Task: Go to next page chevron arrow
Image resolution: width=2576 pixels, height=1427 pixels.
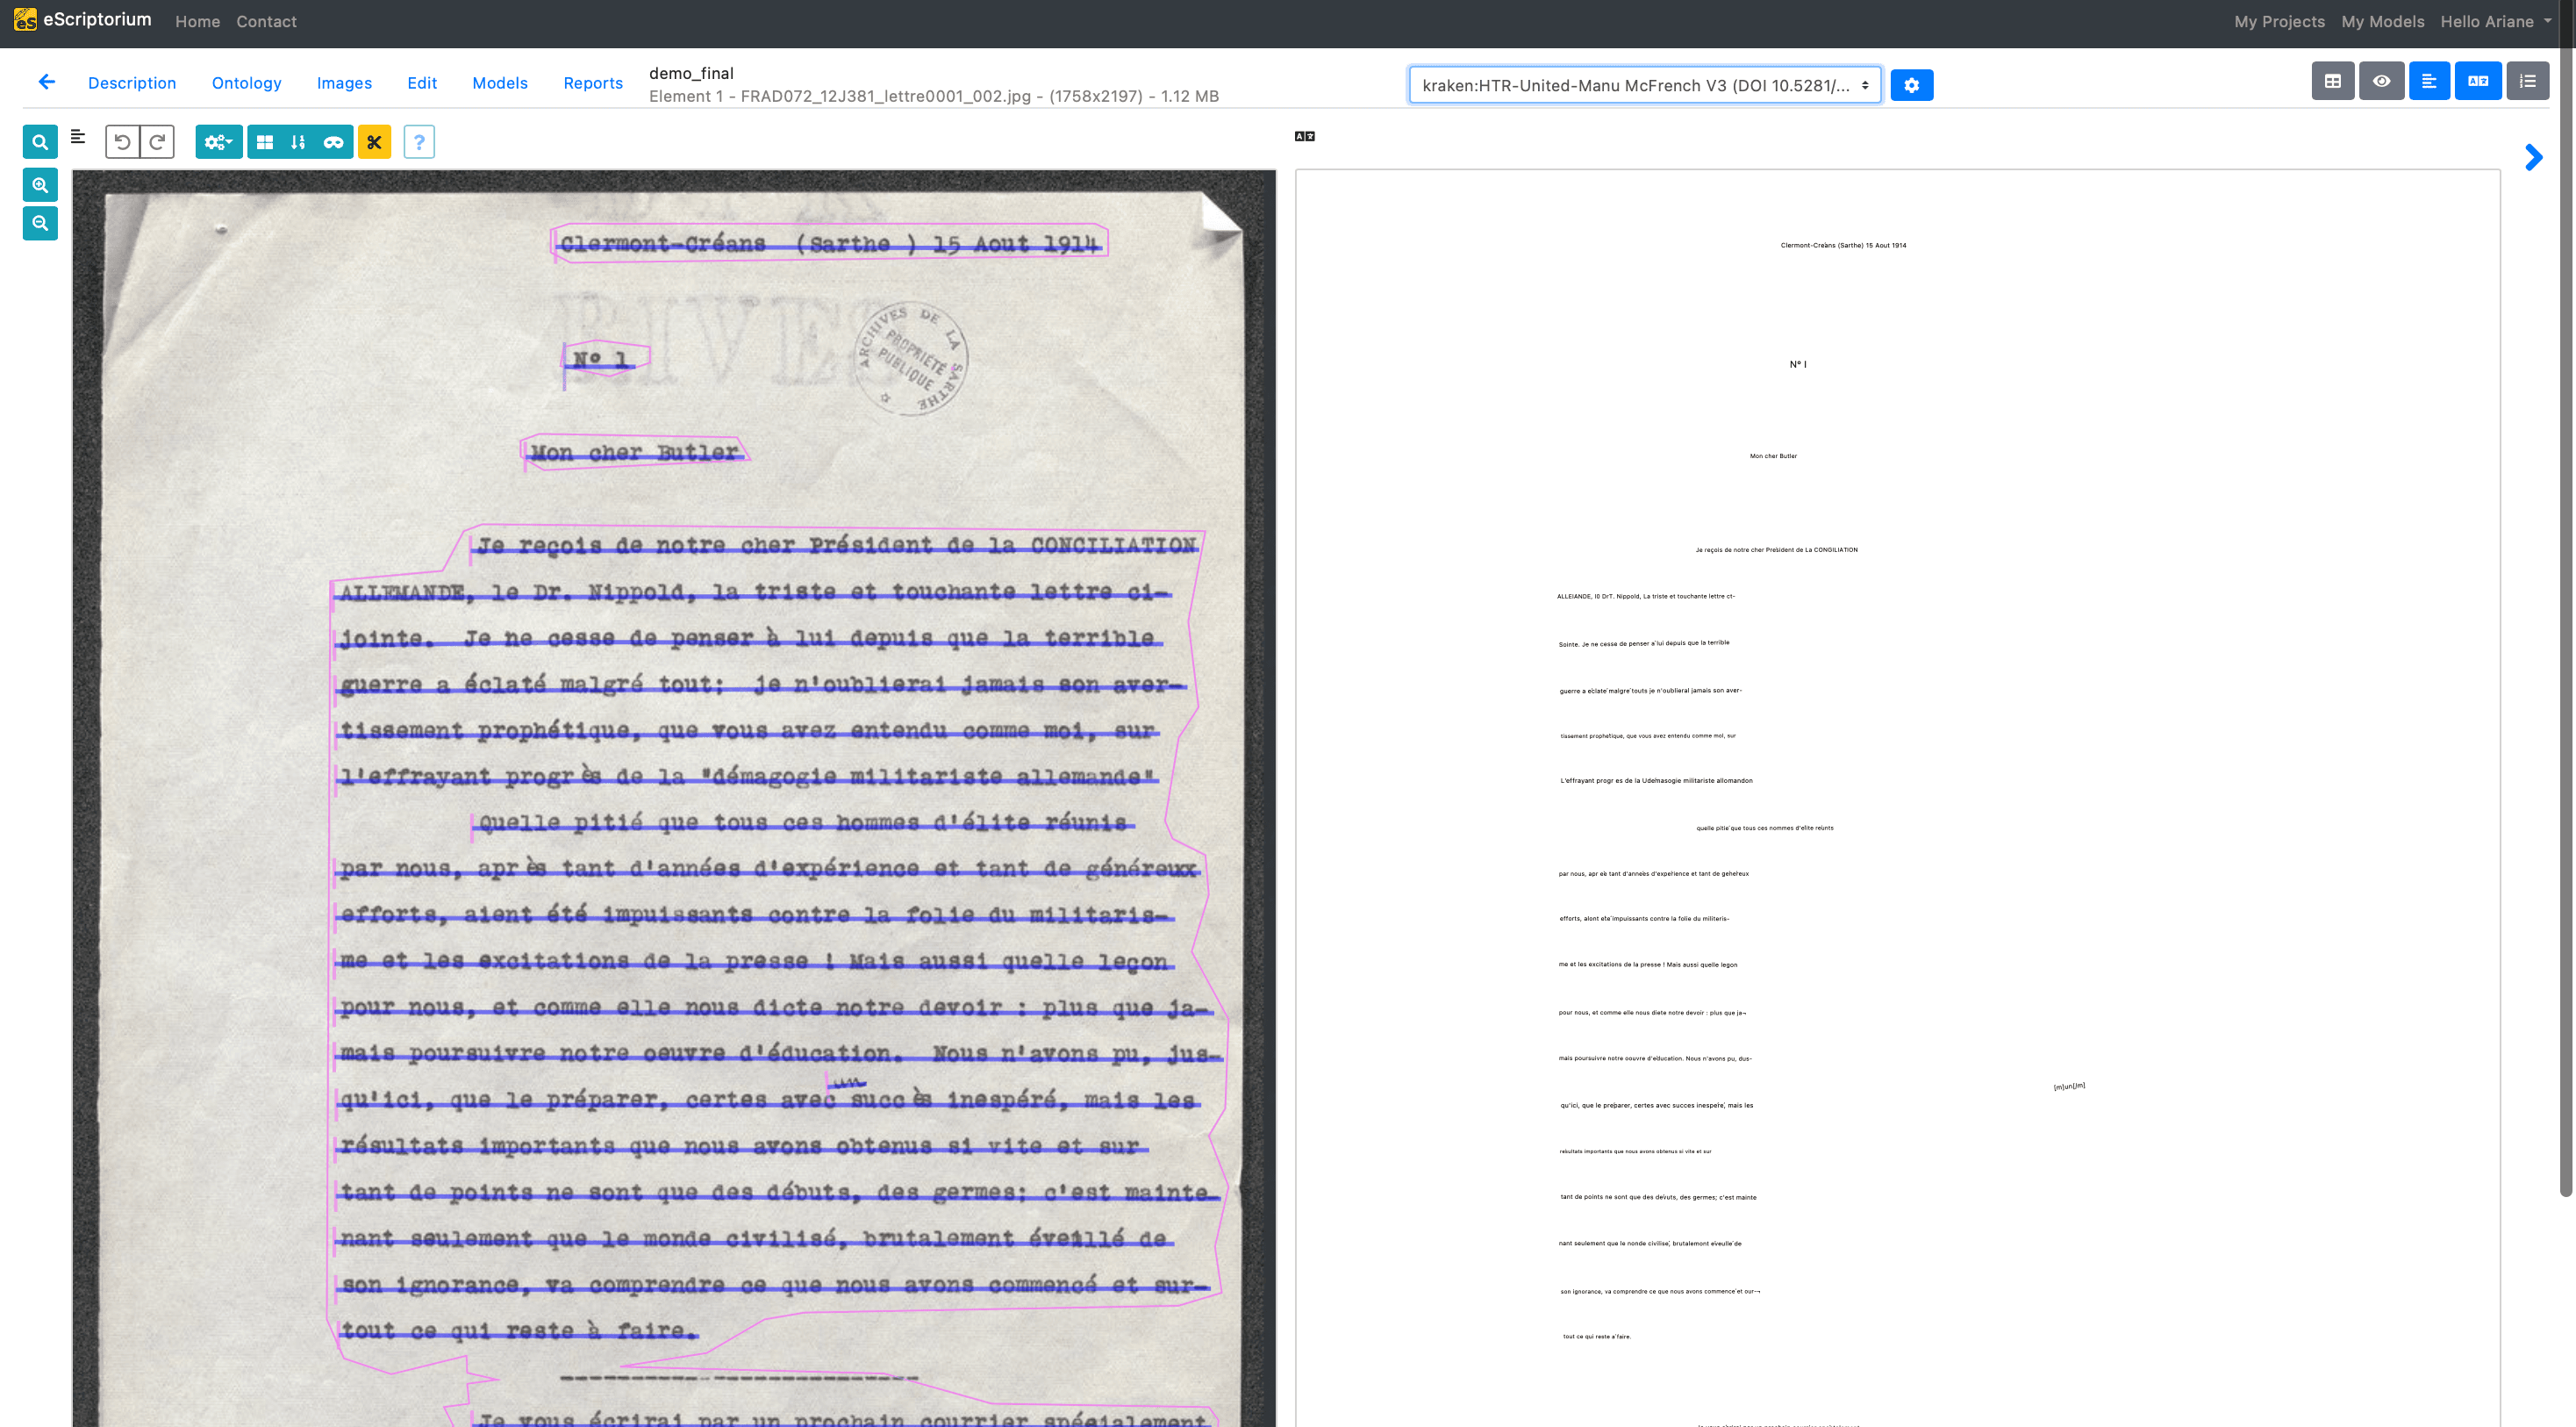Action: 2533,157
